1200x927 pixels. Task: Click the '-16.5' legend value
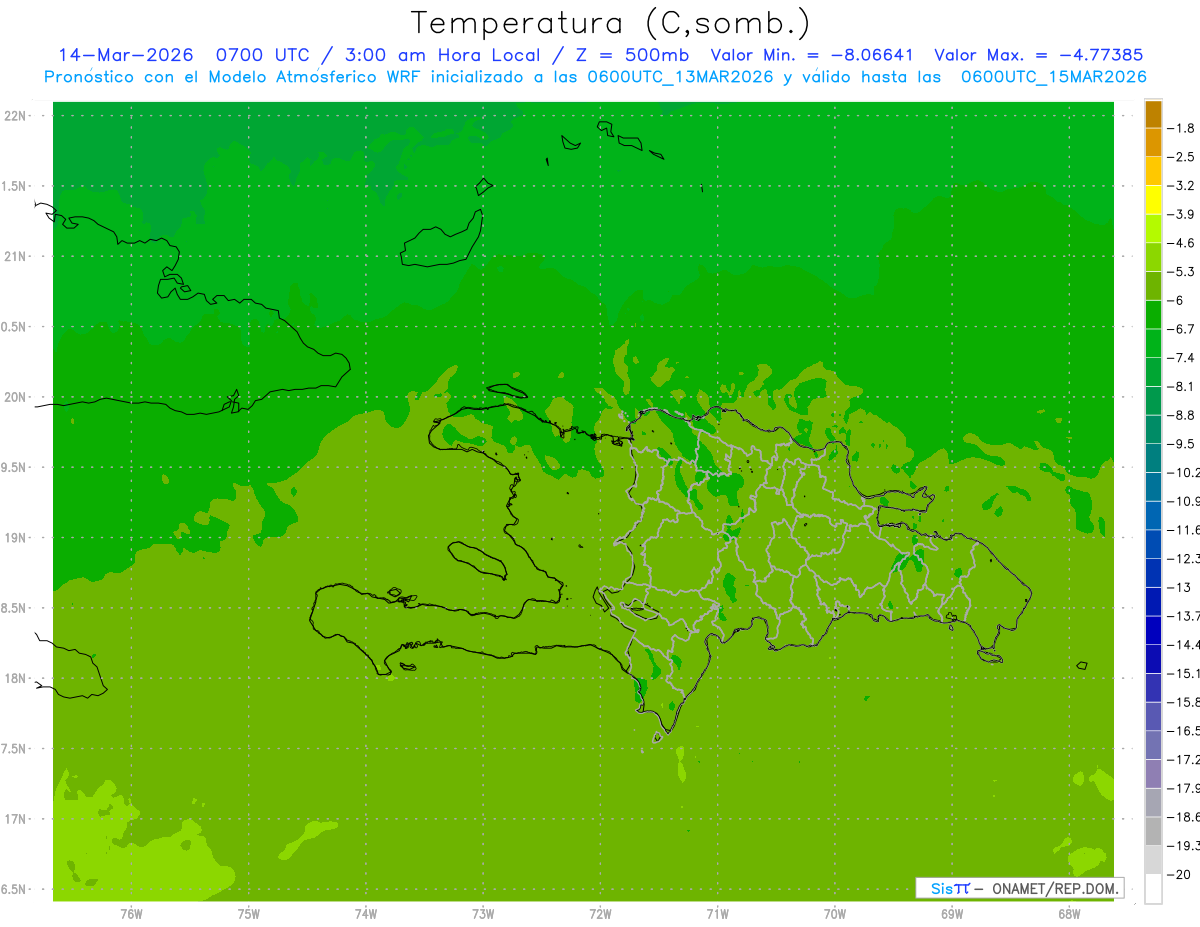1185,731
